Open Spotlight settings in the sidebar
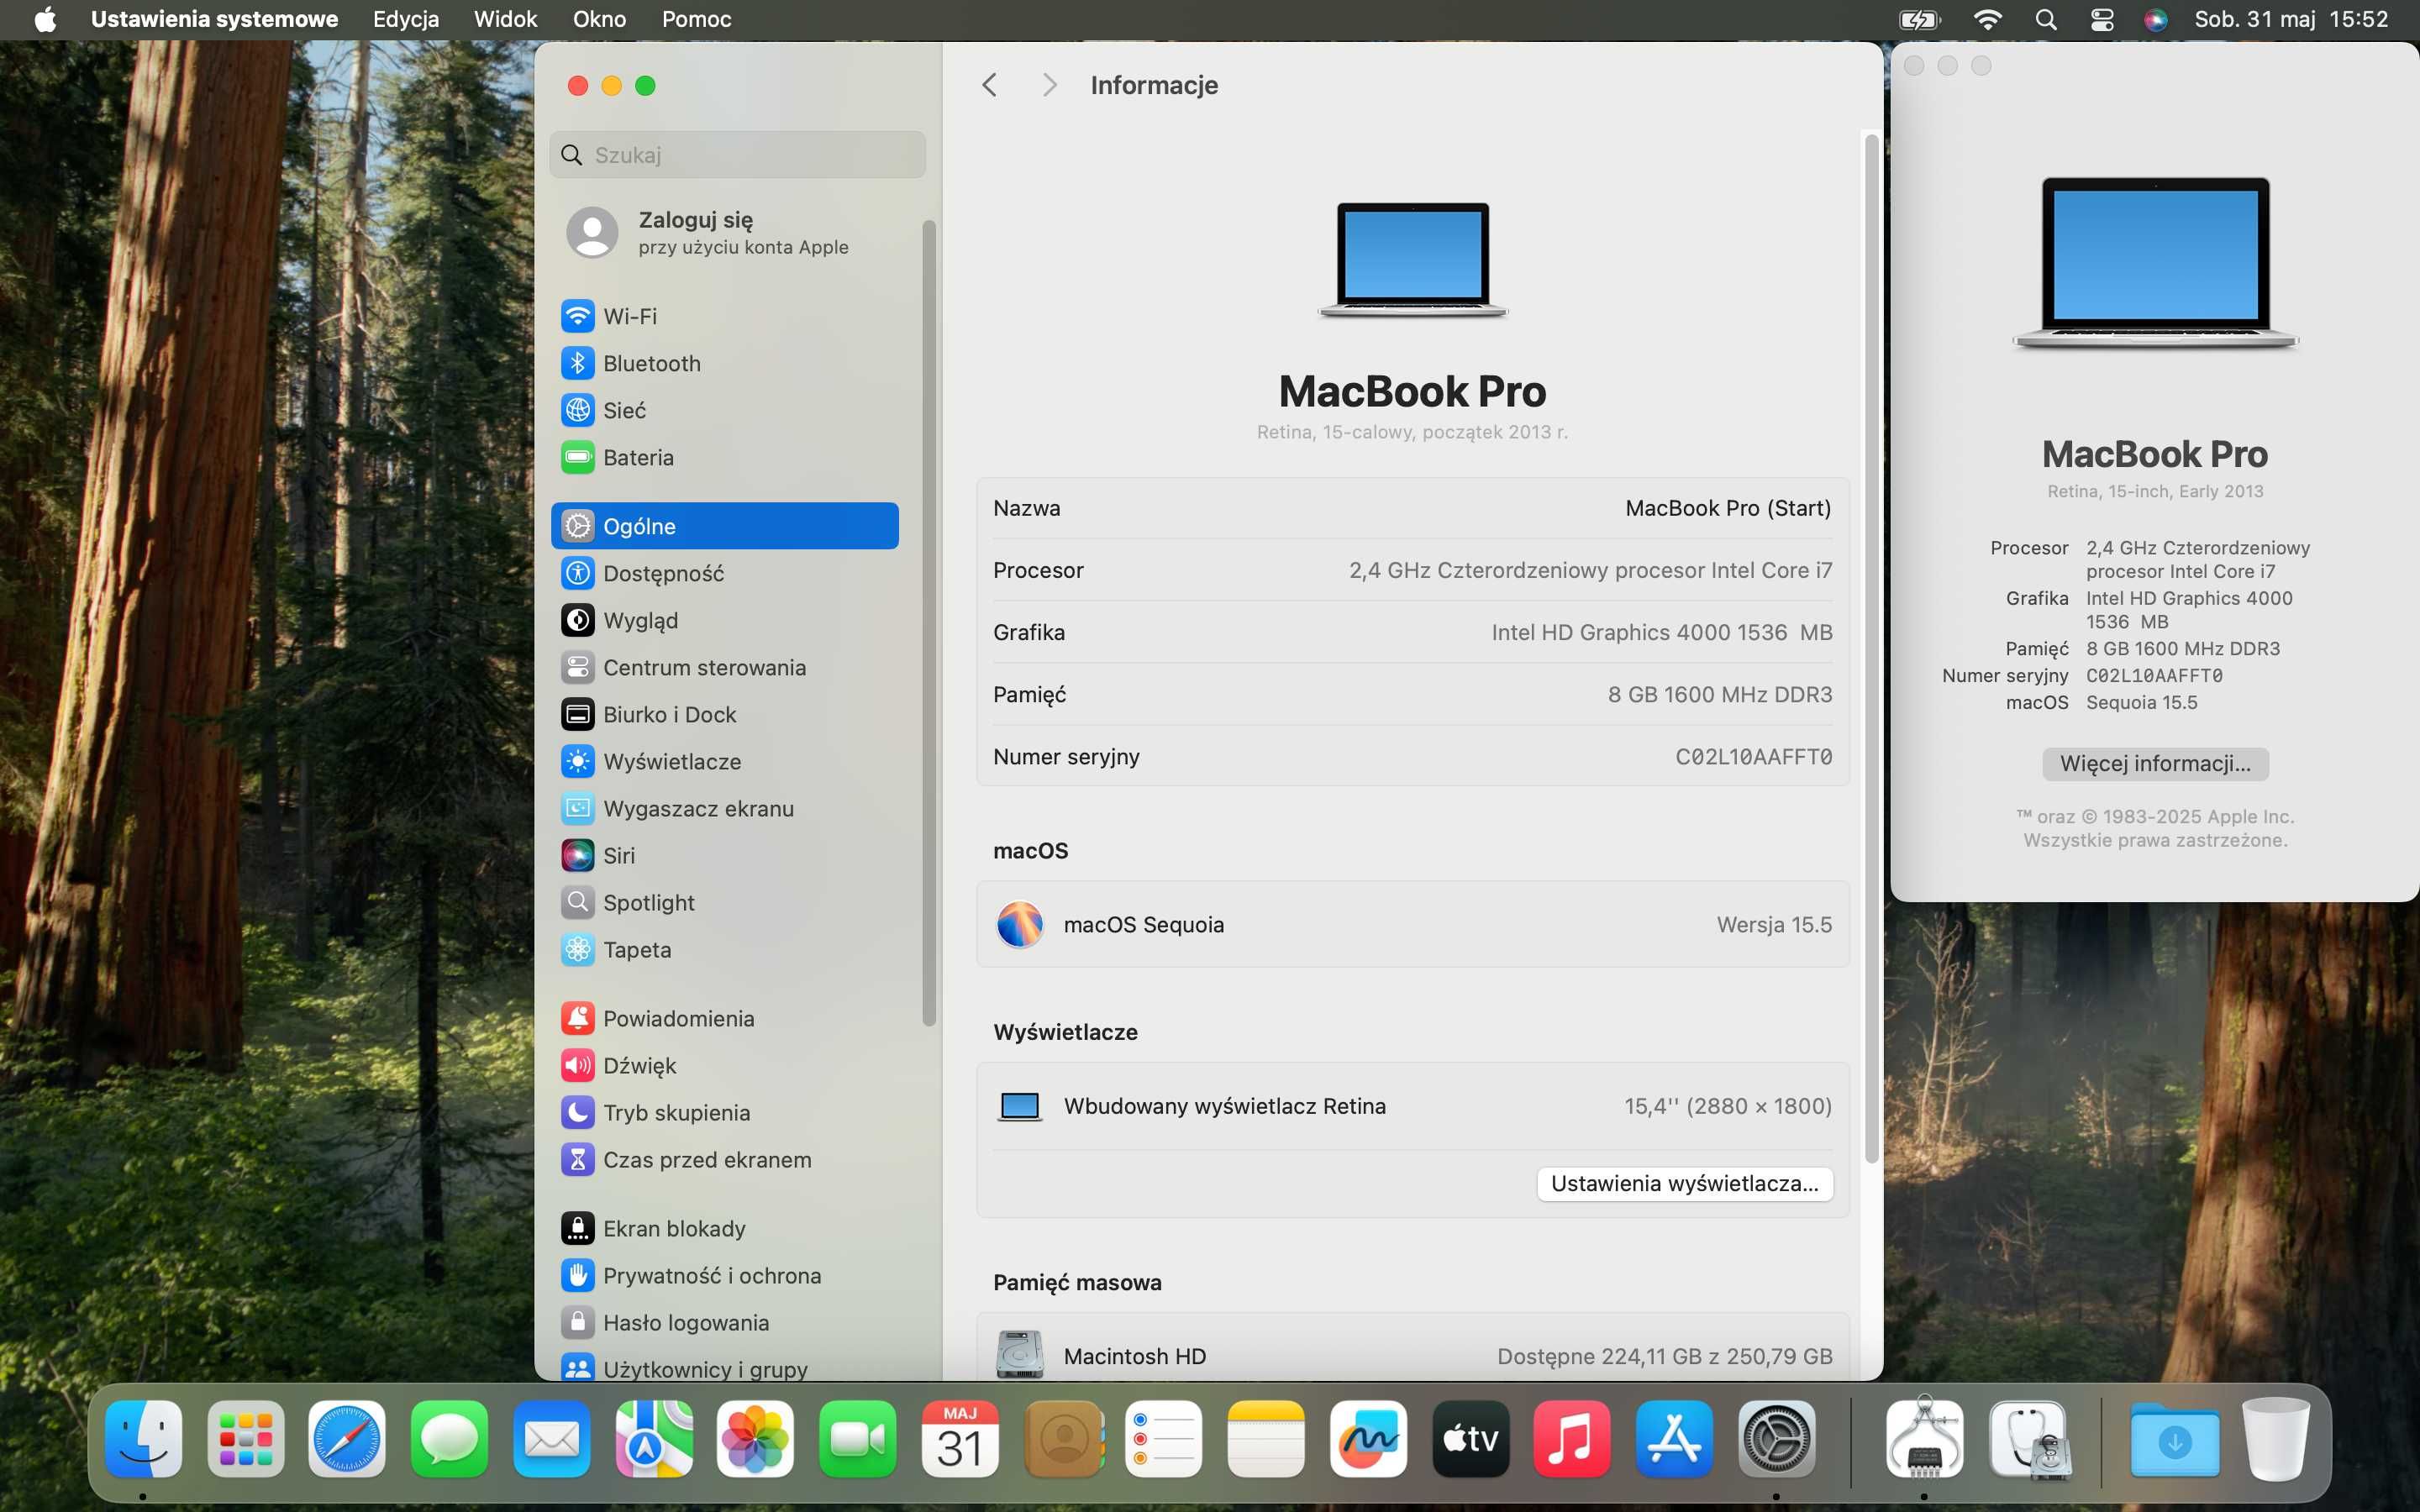 click(x=725, y=902)
